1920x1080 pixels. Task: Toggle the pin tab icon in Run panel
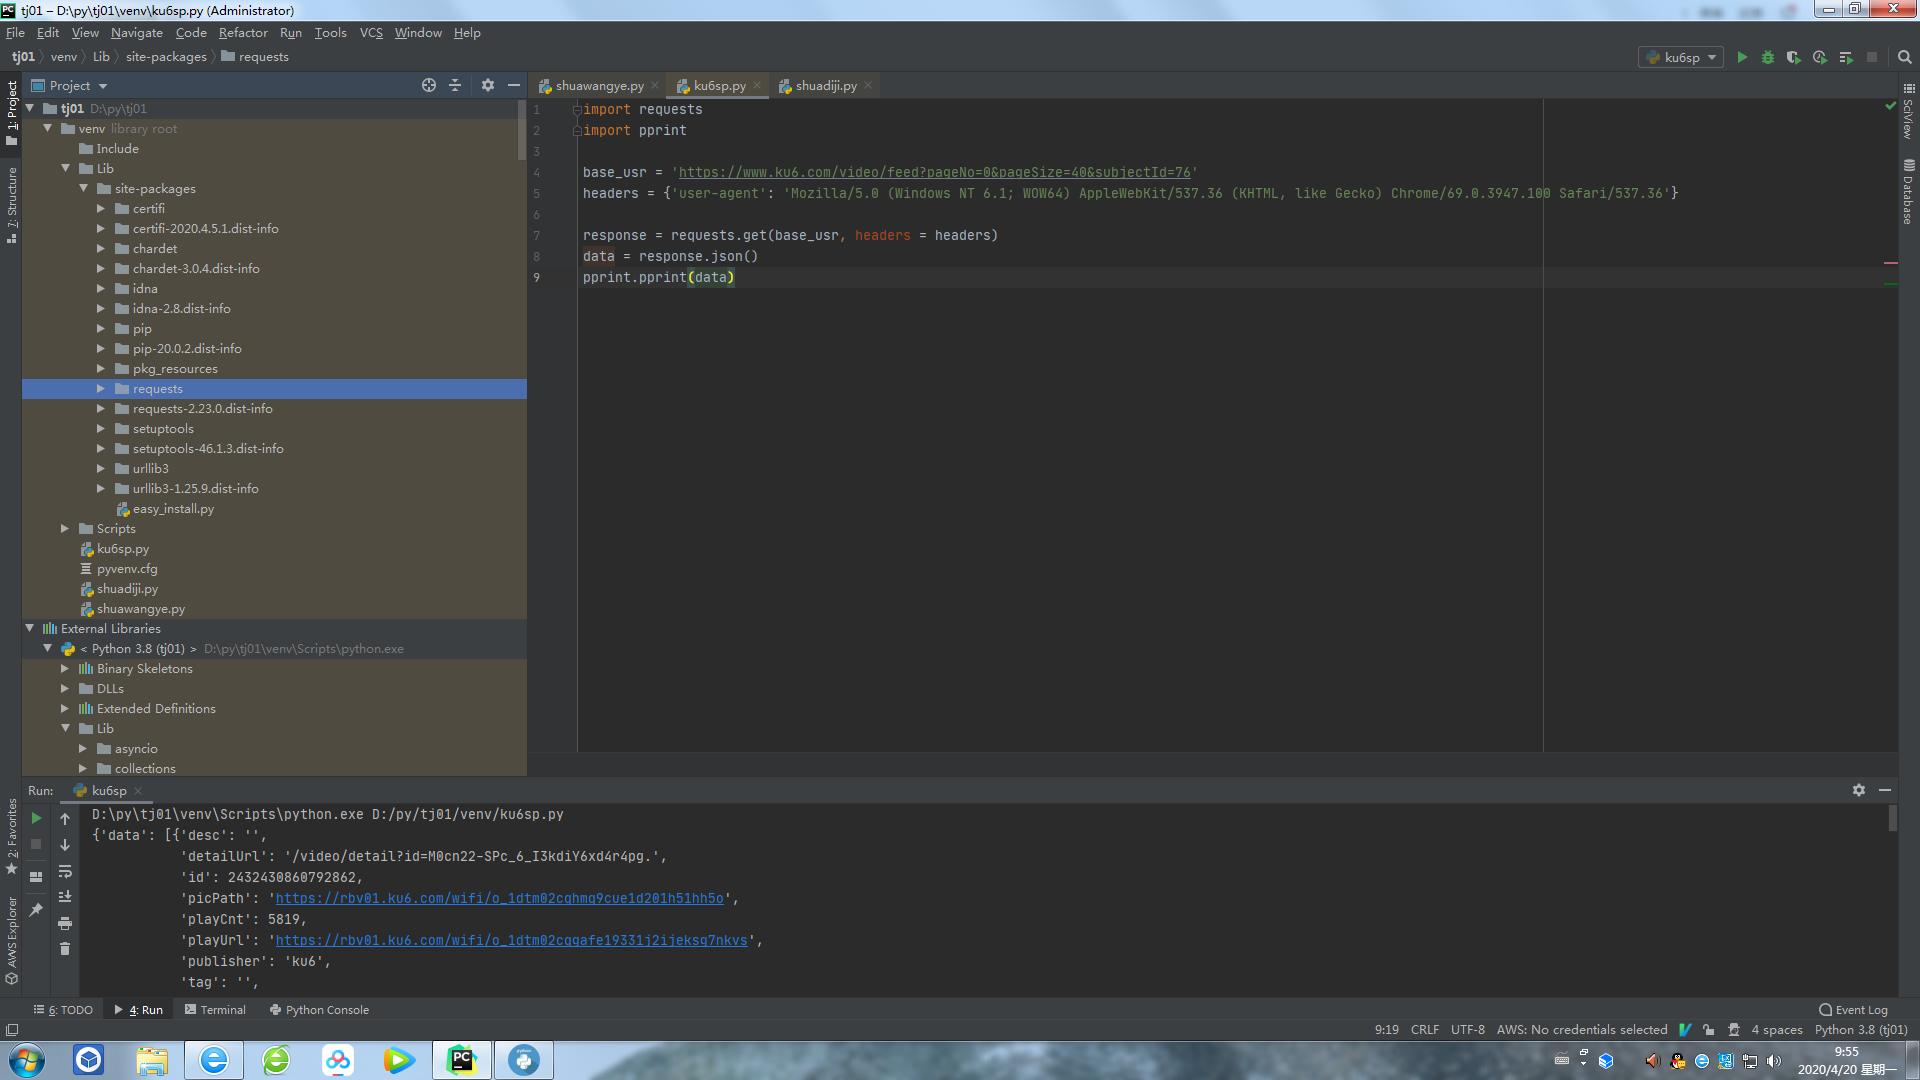point(36,909)
